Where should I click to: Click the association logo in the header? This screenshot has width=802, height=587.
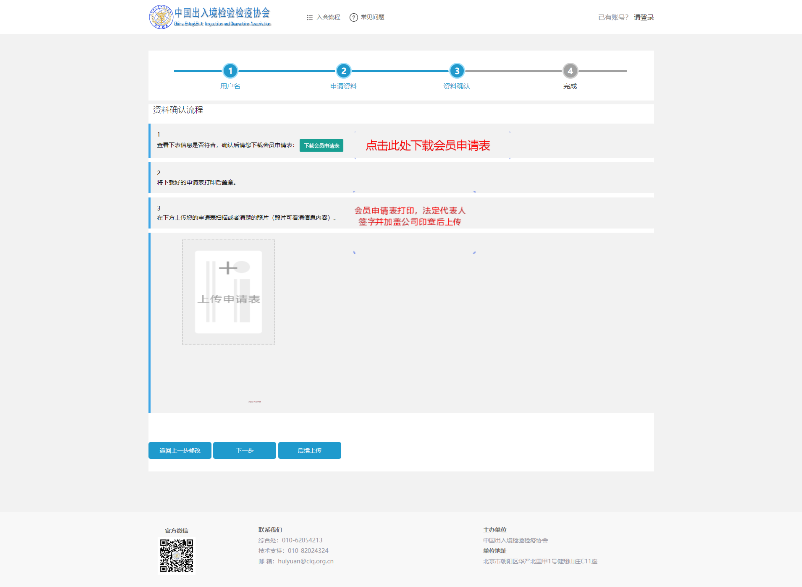161,17
